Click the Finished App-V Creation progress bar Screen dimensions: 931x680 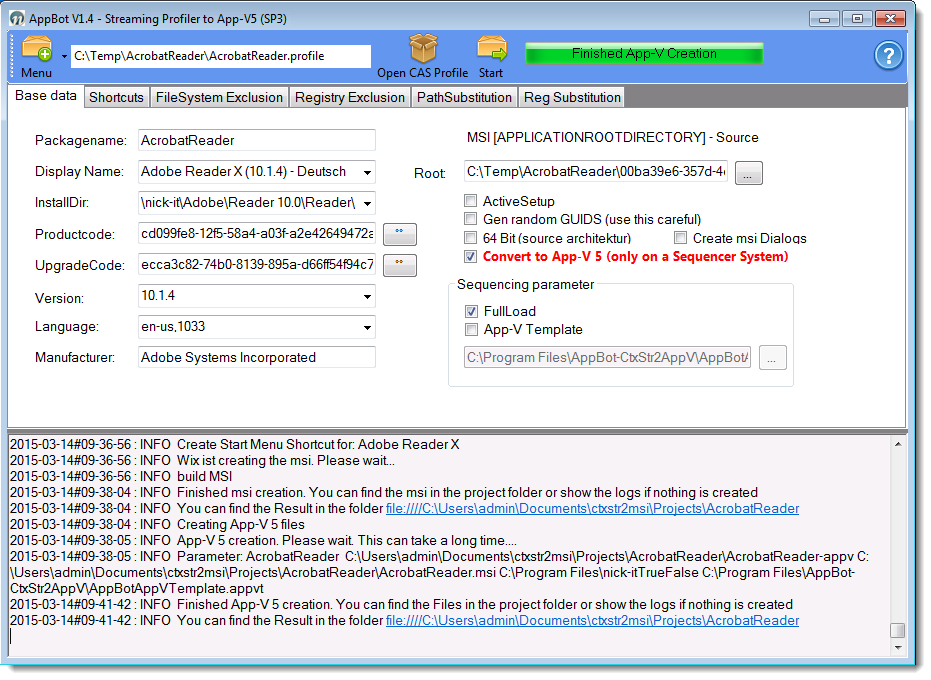point(644,53)
